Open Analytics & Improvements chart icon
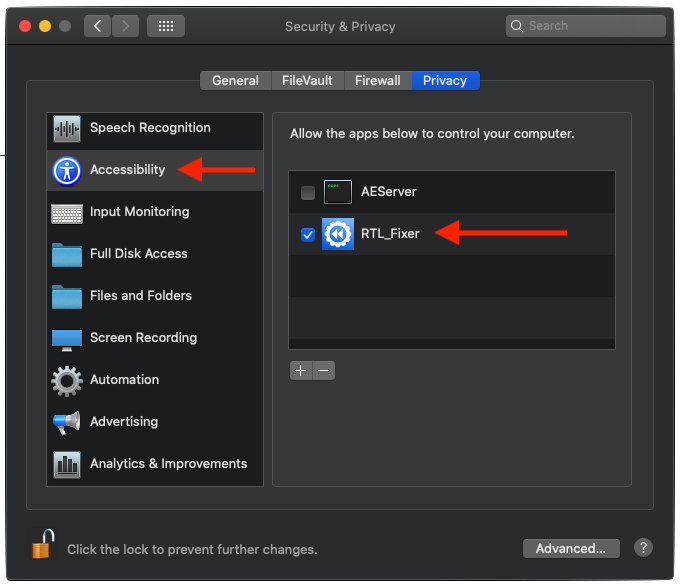This screenshot has width=680, height=586. point(67,465)
